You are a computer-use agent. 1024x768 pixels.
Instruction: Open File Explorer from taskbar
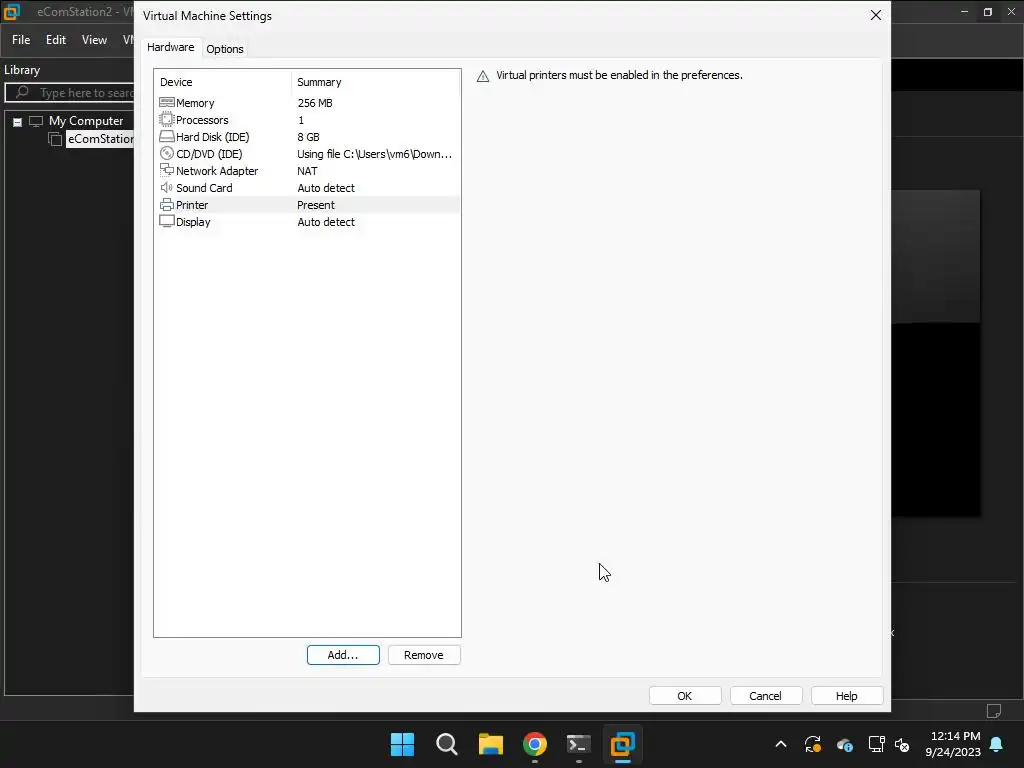coord(490,744)
